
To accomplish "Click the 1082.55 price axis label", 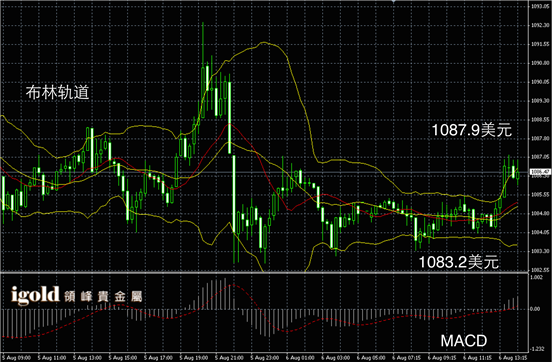I will [540, 270].
